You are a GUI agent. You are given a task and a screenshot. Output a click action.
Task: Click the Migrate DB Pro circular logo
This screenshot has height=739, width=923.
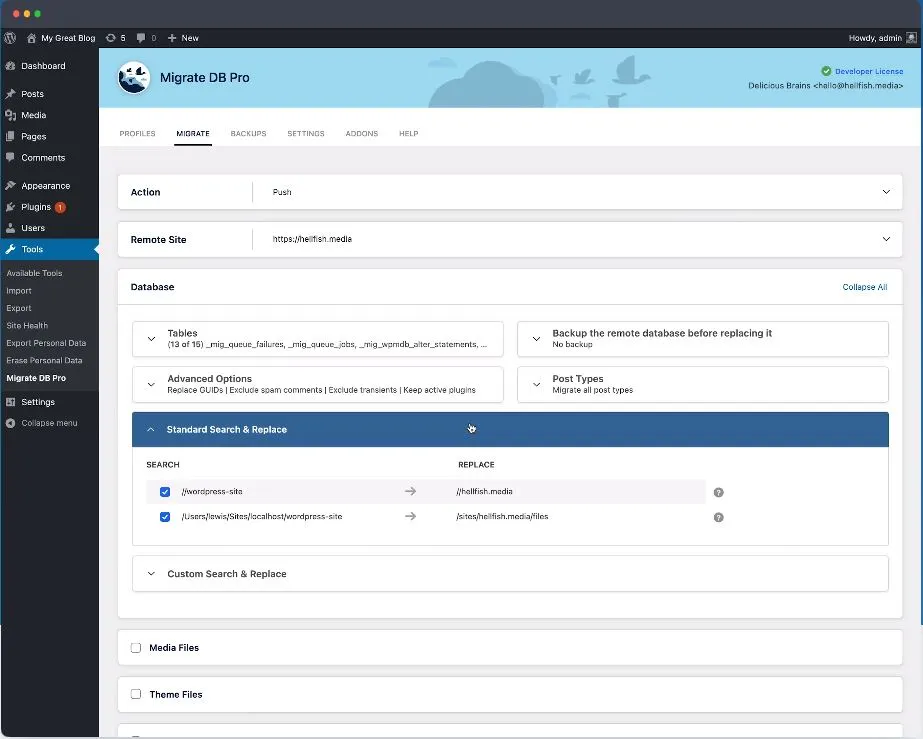(x=134, y=77)
